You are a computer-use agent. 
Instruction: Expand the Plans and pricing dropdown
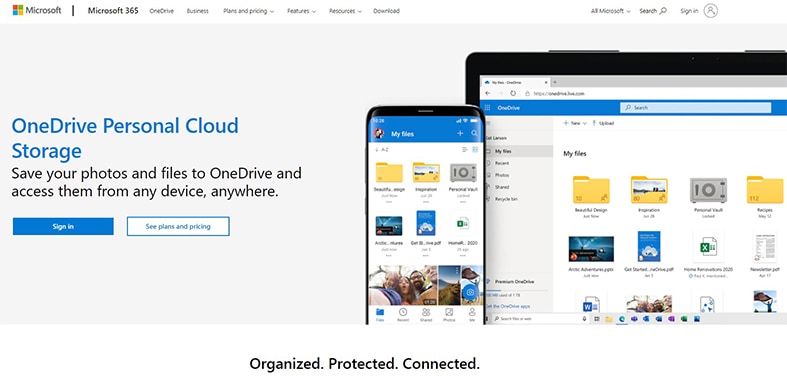pyautogui.click(x=248, y=11)
